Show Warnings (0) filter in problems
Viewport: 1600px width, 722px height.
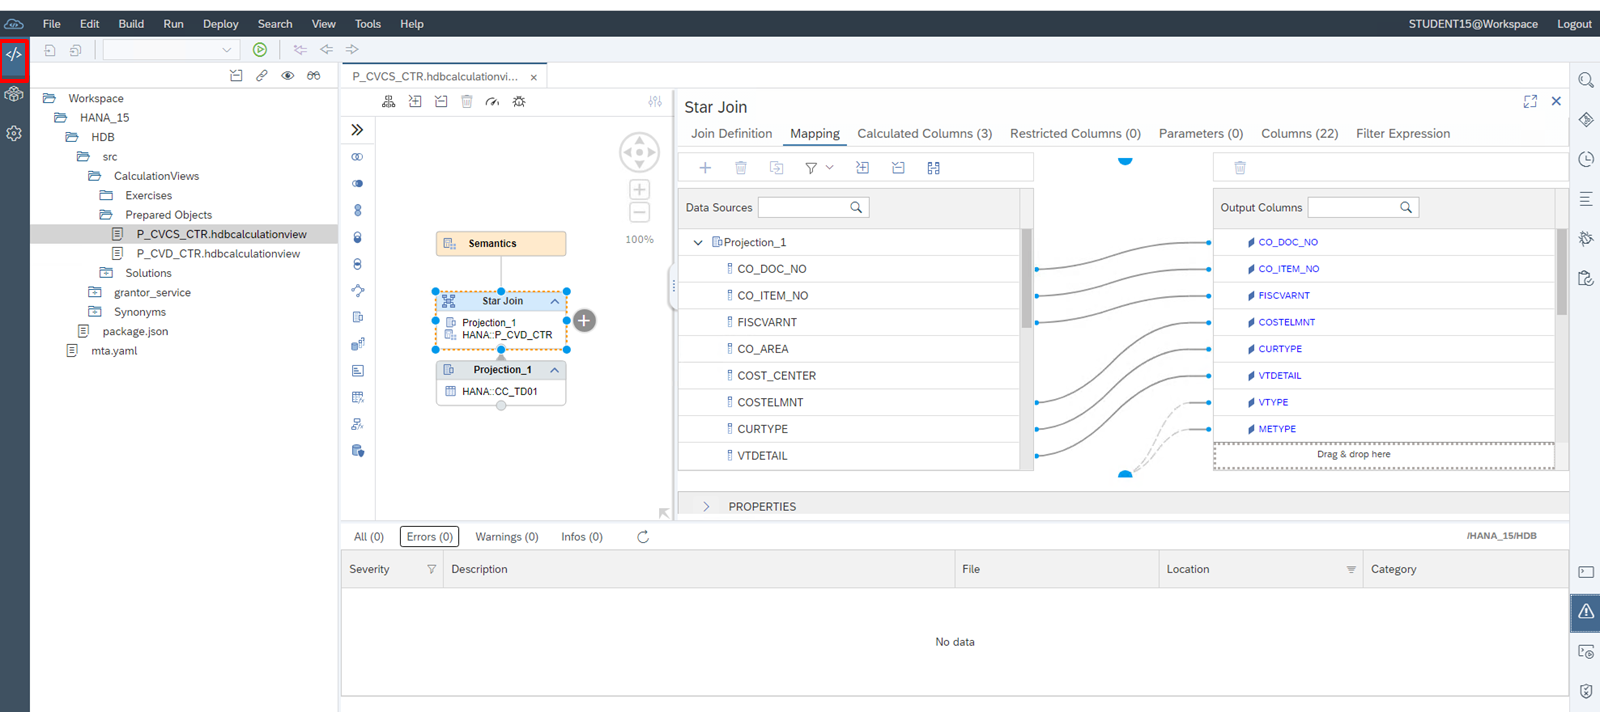(x=507, y=537)
